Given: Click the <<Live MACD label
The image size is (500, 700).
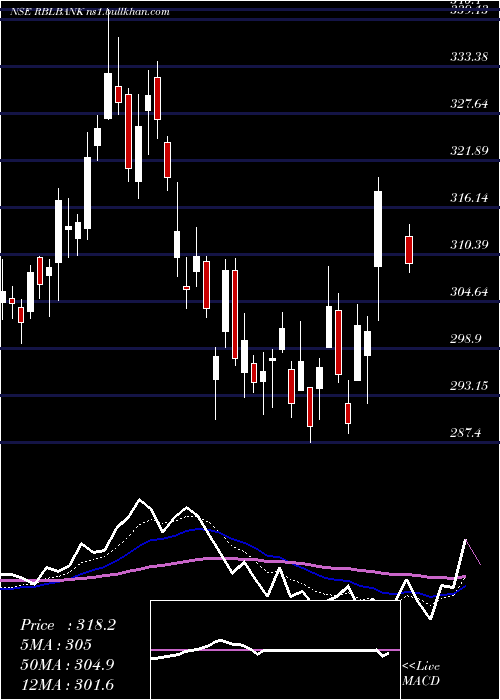Looking at the screenshot, I should click(421, 674).
